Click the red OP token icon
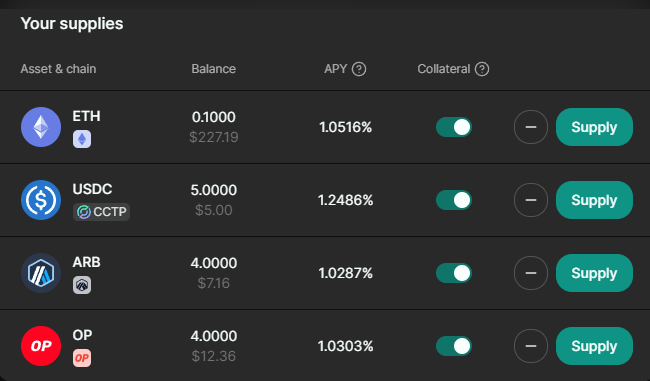The image size is (650, 381). pos(41,346)
